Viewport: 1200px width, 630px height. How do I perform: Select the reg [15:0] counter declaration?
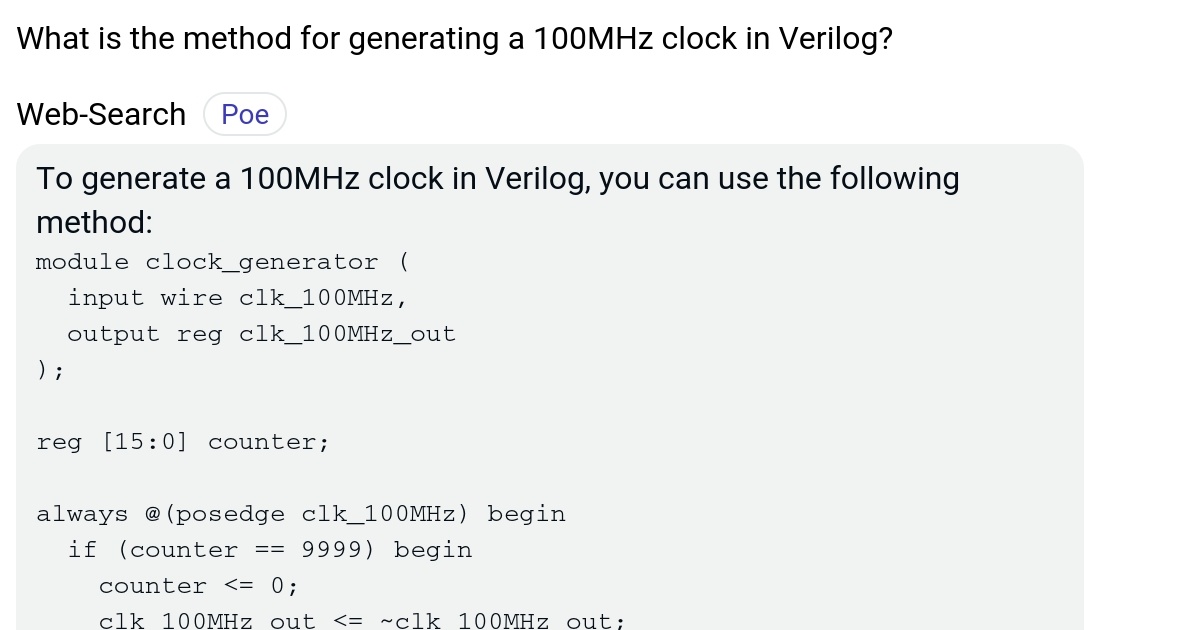tap(183, 441)
